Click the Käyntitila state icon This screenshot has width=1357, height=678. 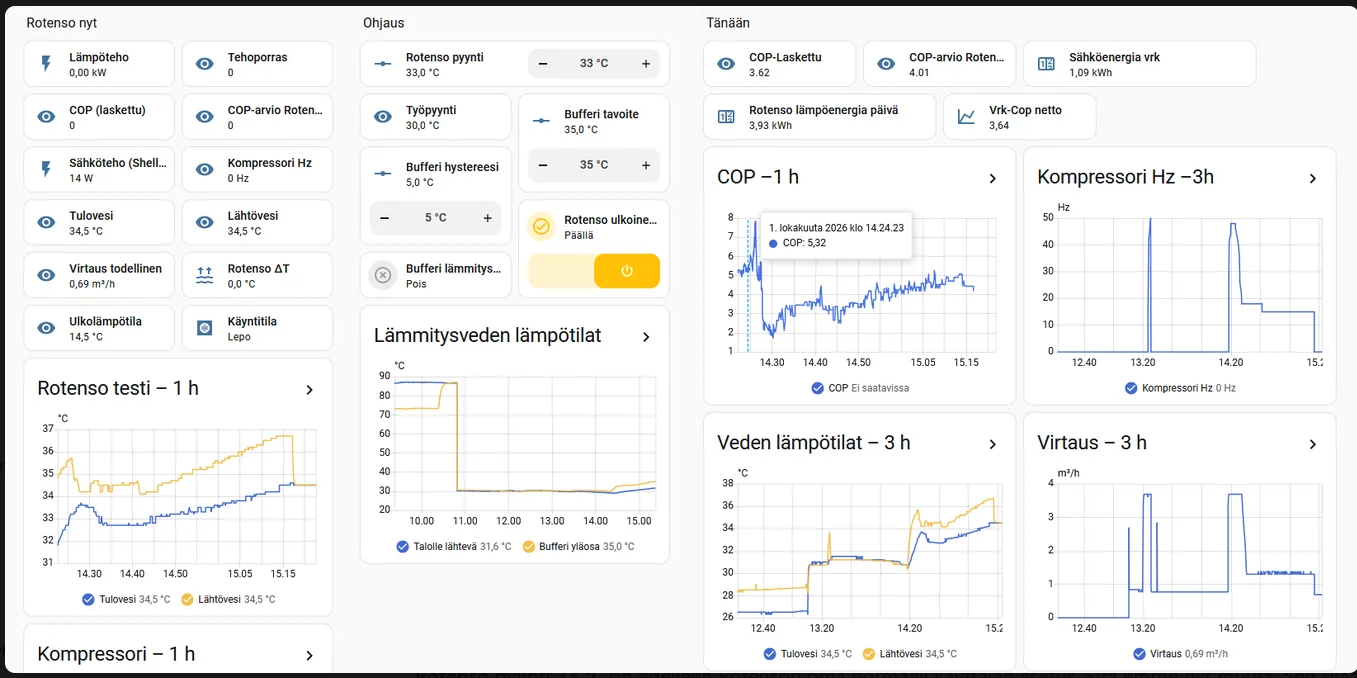pos(205,328)
